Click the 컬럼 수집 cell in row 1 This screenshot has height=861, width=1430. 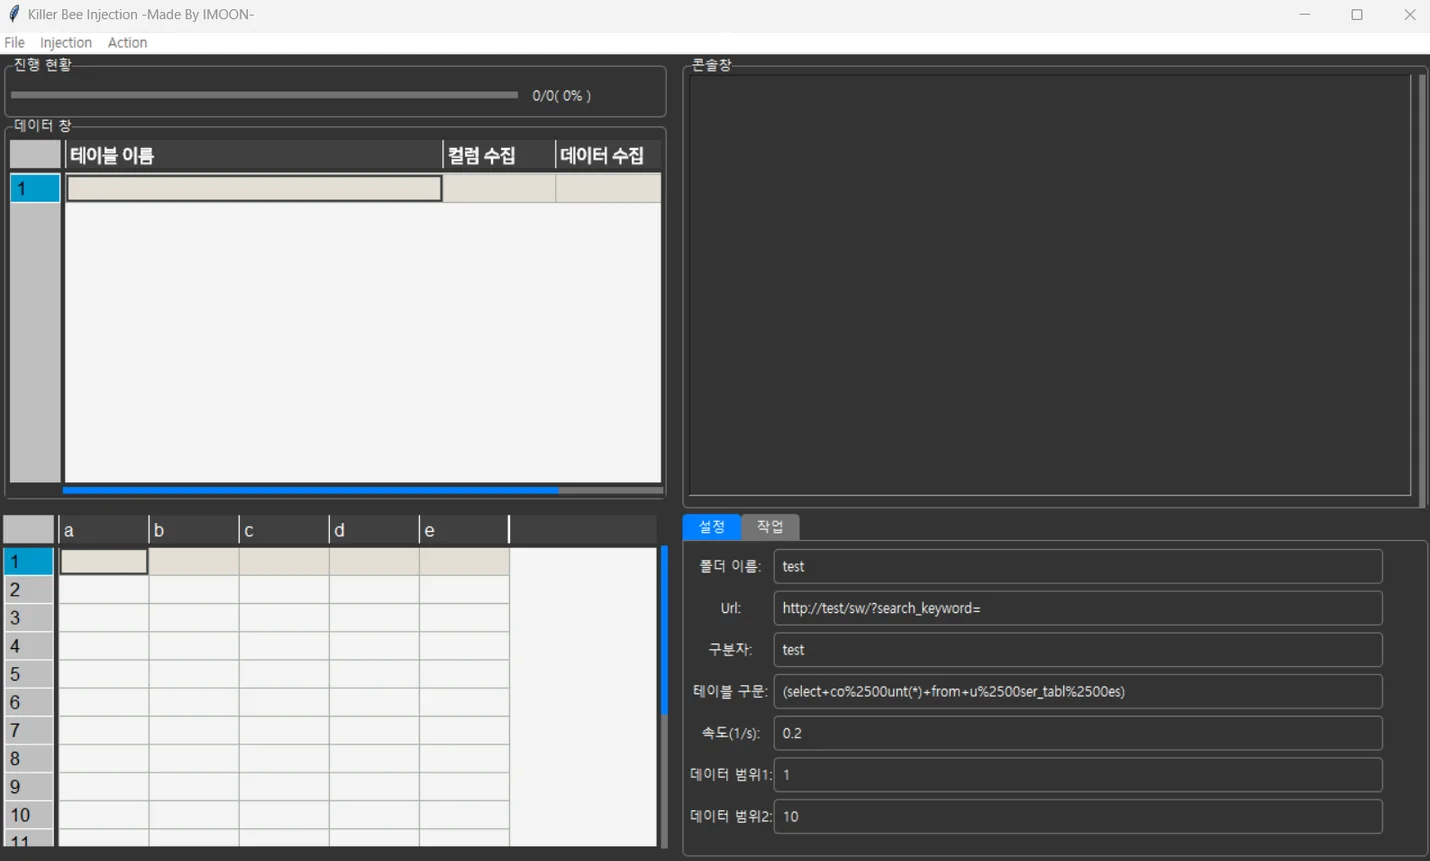499,188
